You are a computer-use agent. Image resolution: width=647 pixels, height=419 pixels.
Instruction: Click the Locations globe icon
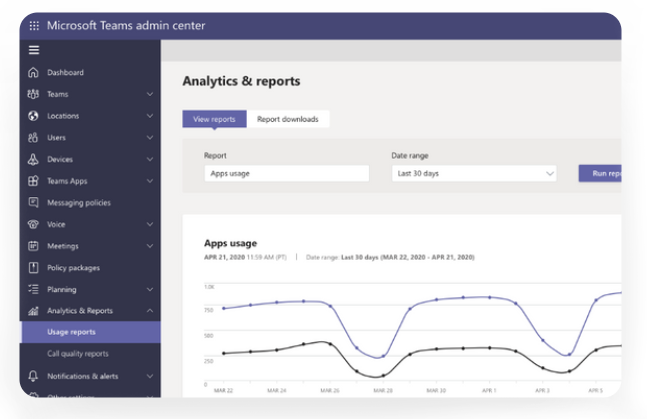click(33, 116)
